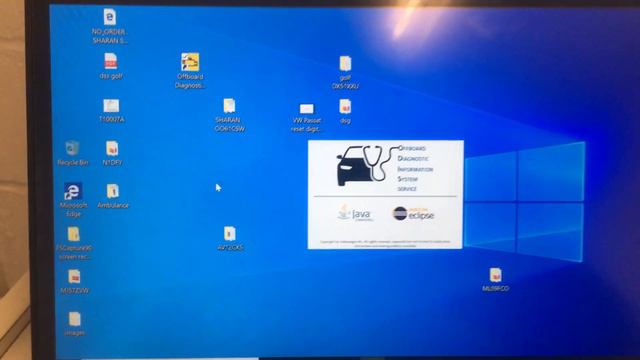Screen dimensions: 640x360
Task: Open the golf folder icon
Action: pos(345,64)
